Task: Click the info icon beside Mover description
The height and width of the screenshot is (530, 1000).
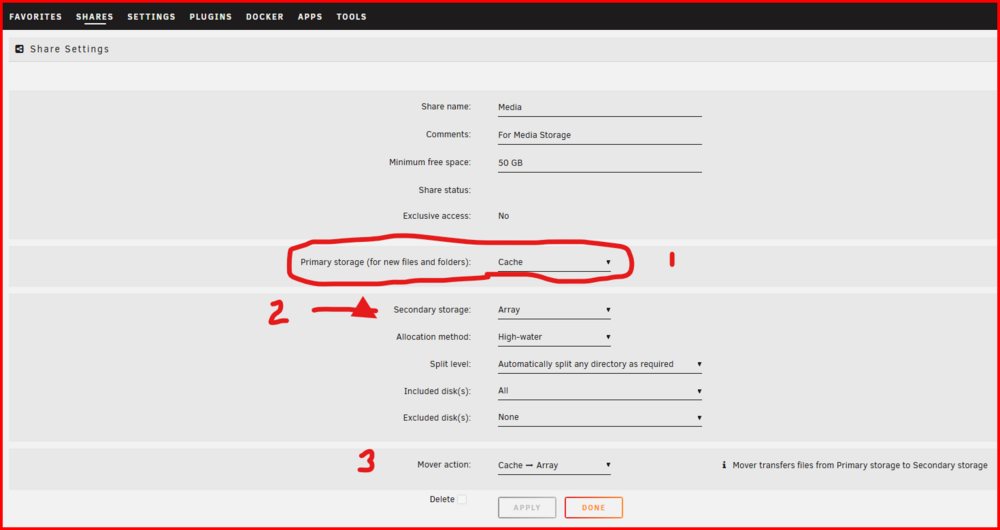Action: 724,466
